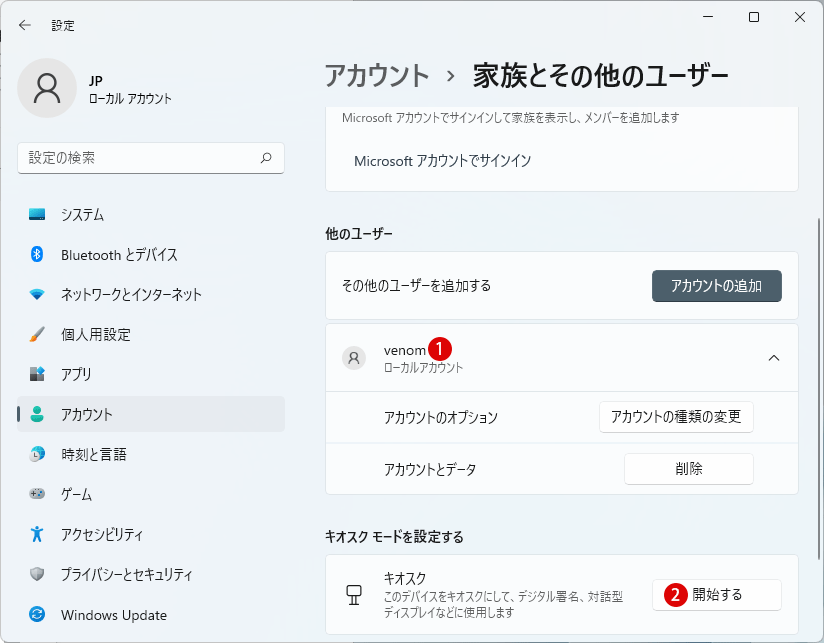This screenshot has height=643, width=824.
Task: Click the アクセシビリティ figure icon
Action: coord(37,534)
